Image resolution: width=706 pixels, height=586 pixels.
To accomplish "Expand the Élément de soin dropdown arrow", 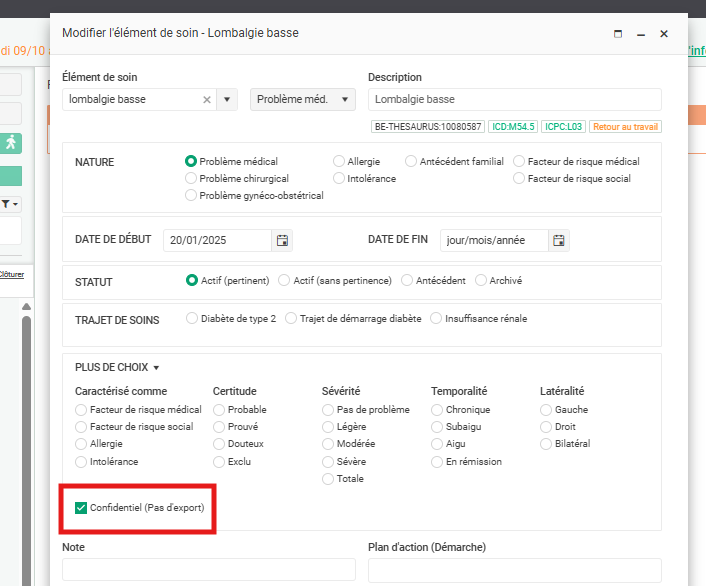I will pyautogui.click(x=227, y=99).
